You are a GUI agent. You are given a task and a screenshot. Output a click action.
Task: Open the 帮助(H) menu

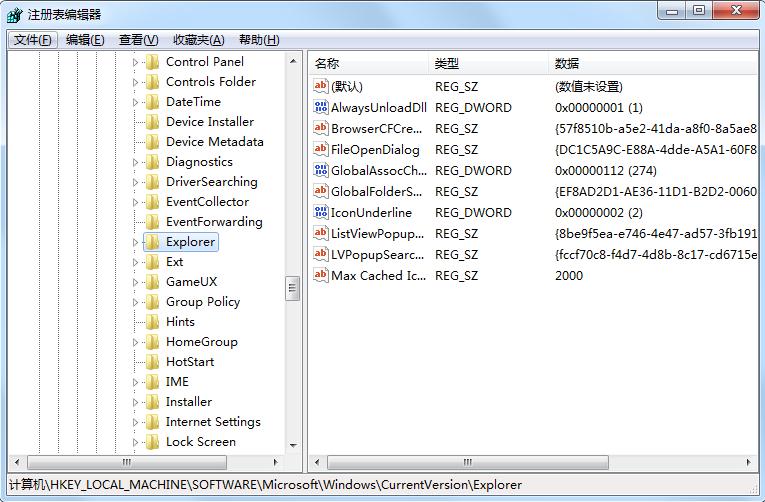coord(259,40)
